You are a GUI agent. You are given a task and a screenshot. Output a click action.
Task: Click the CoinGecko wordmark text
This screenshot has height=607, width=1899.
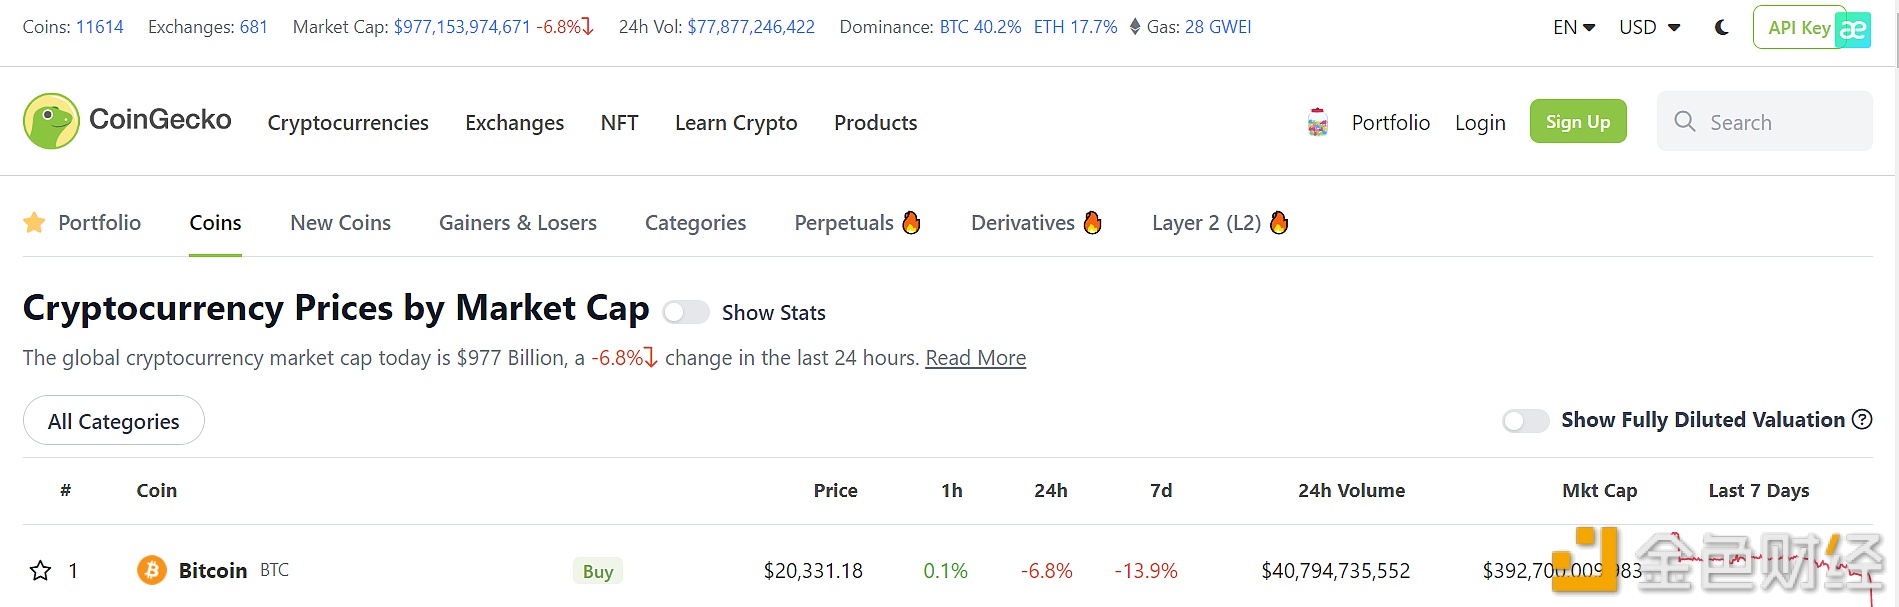[160, 120]
